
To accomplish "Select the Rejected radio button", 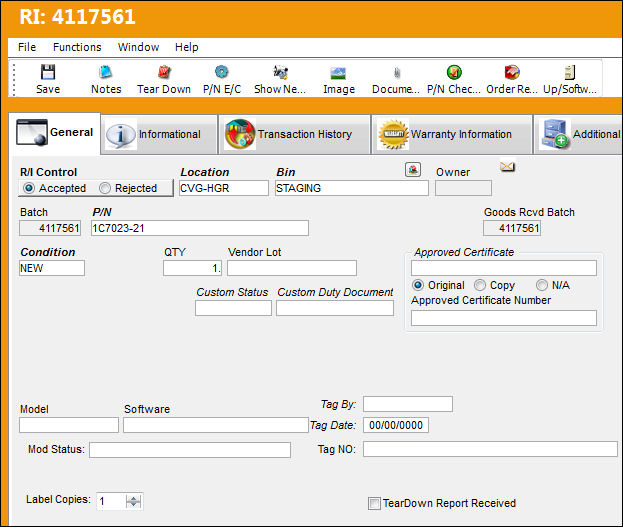I will (104, 188).
